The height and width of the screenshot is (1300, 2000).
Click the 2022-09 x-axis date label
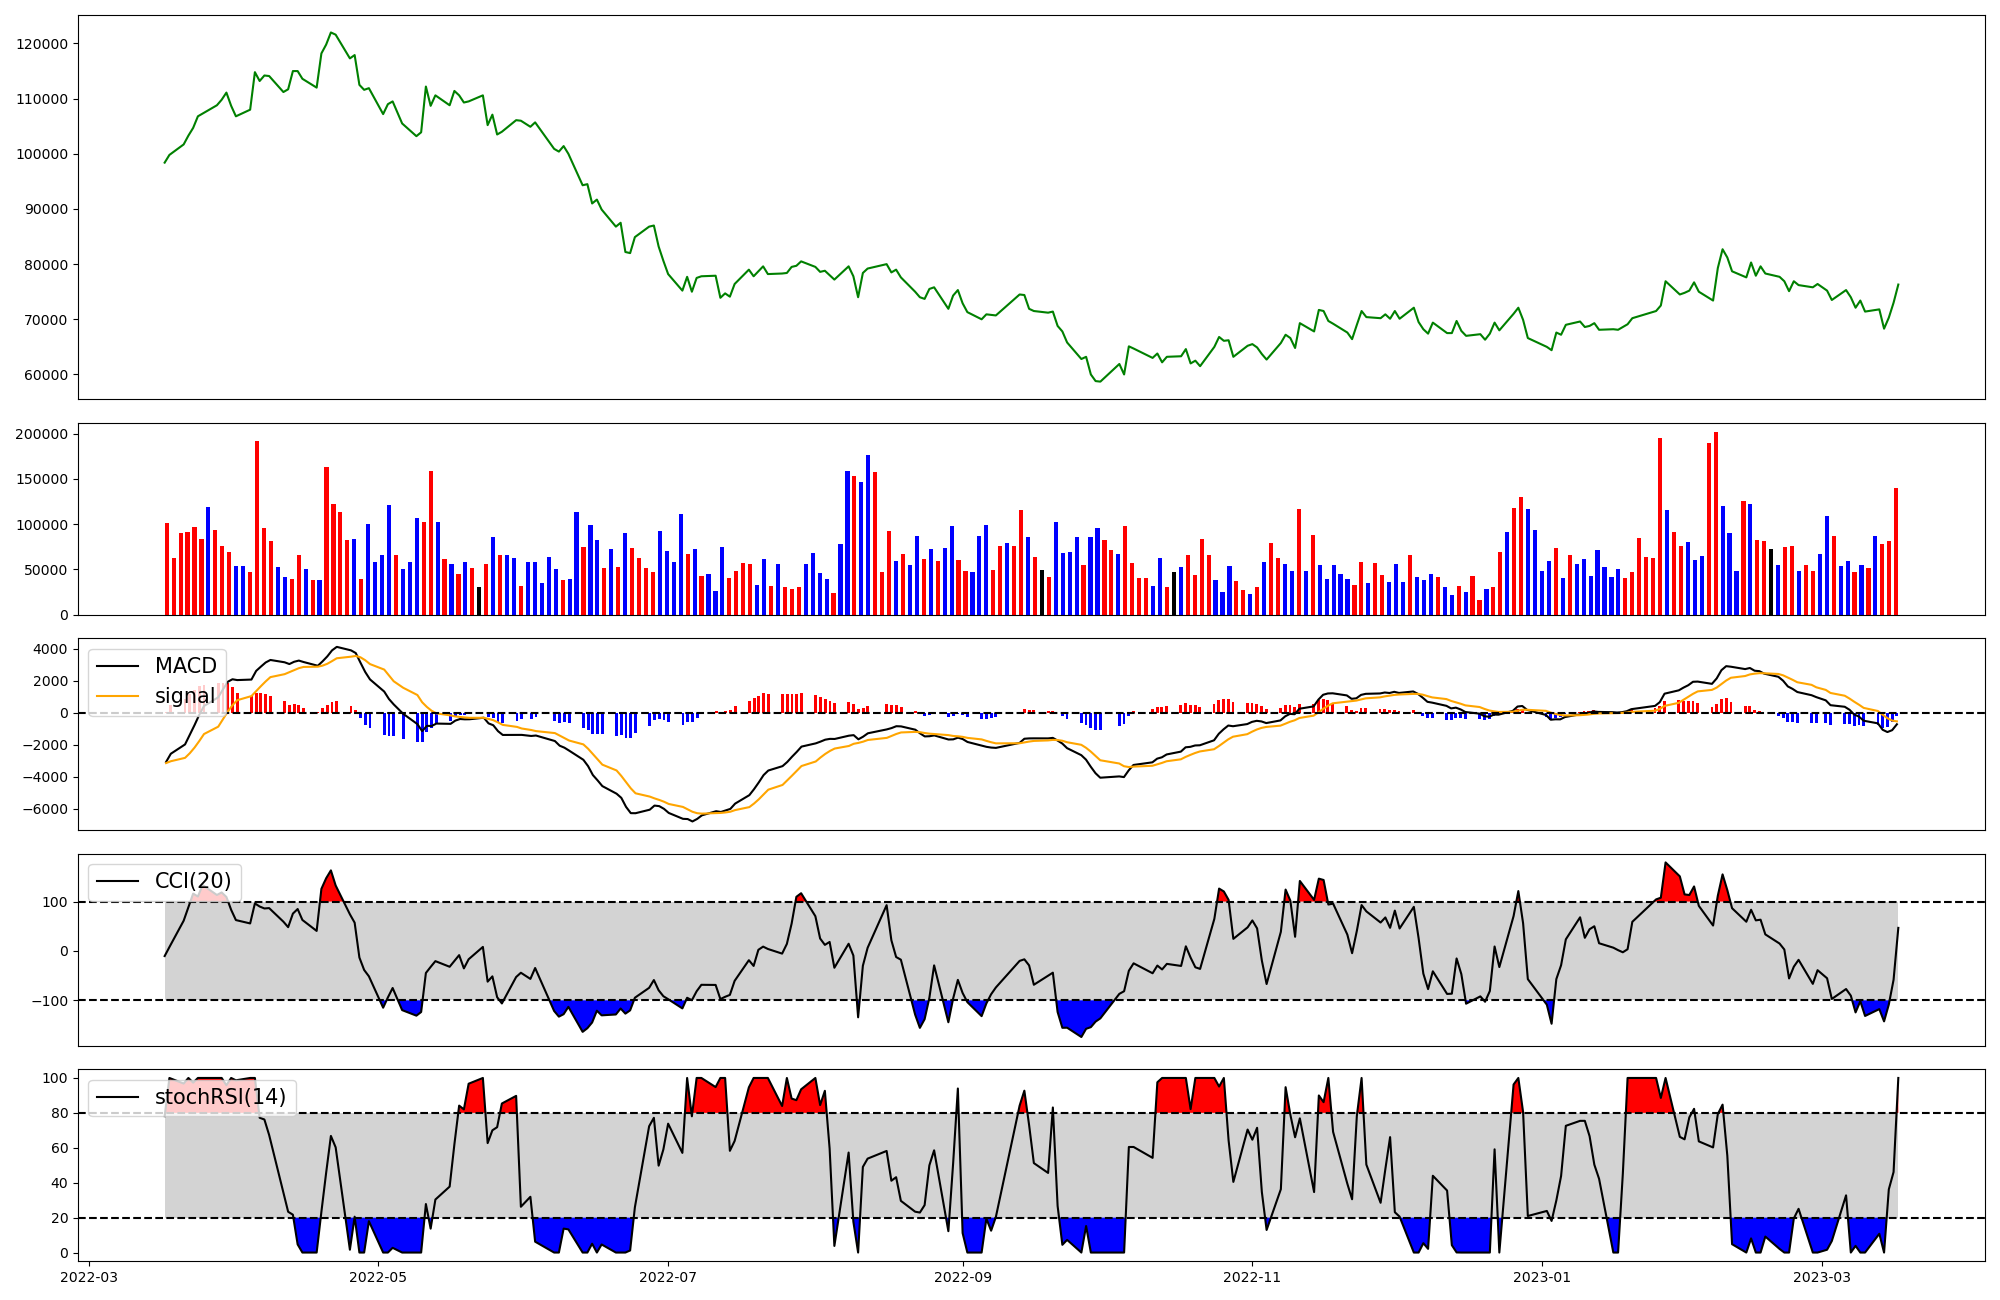click(963, 1277)
